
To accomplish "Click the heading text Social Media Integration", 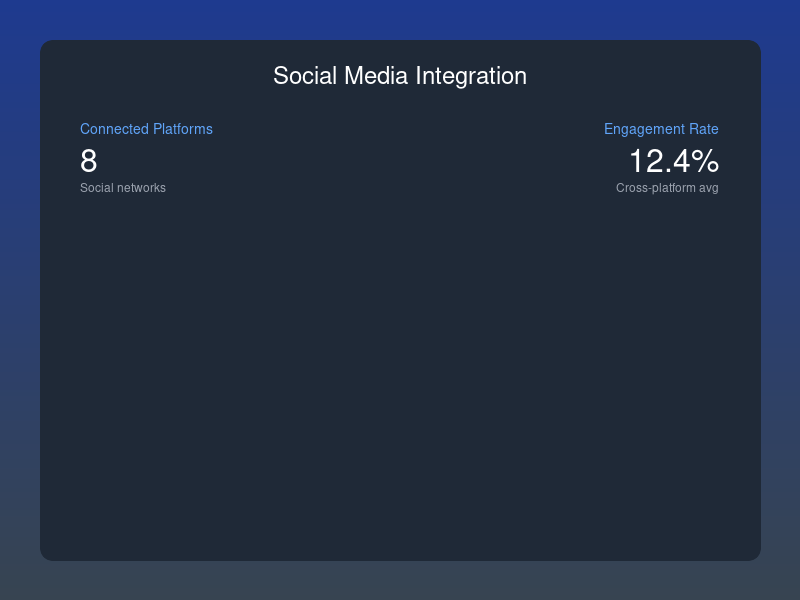I will [x=400, y=76].
